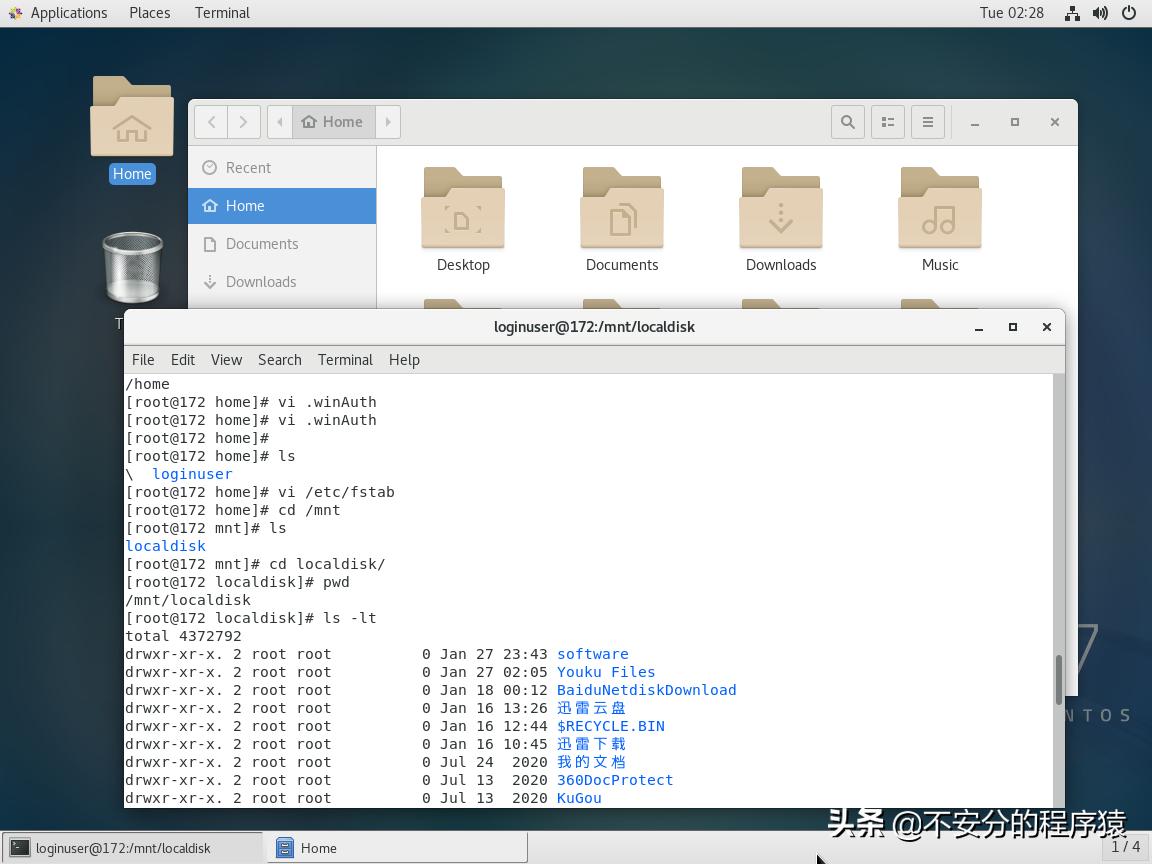Open the file manager hamburger menu
The image size is (1152, 864).
click(x=928, y=122)
